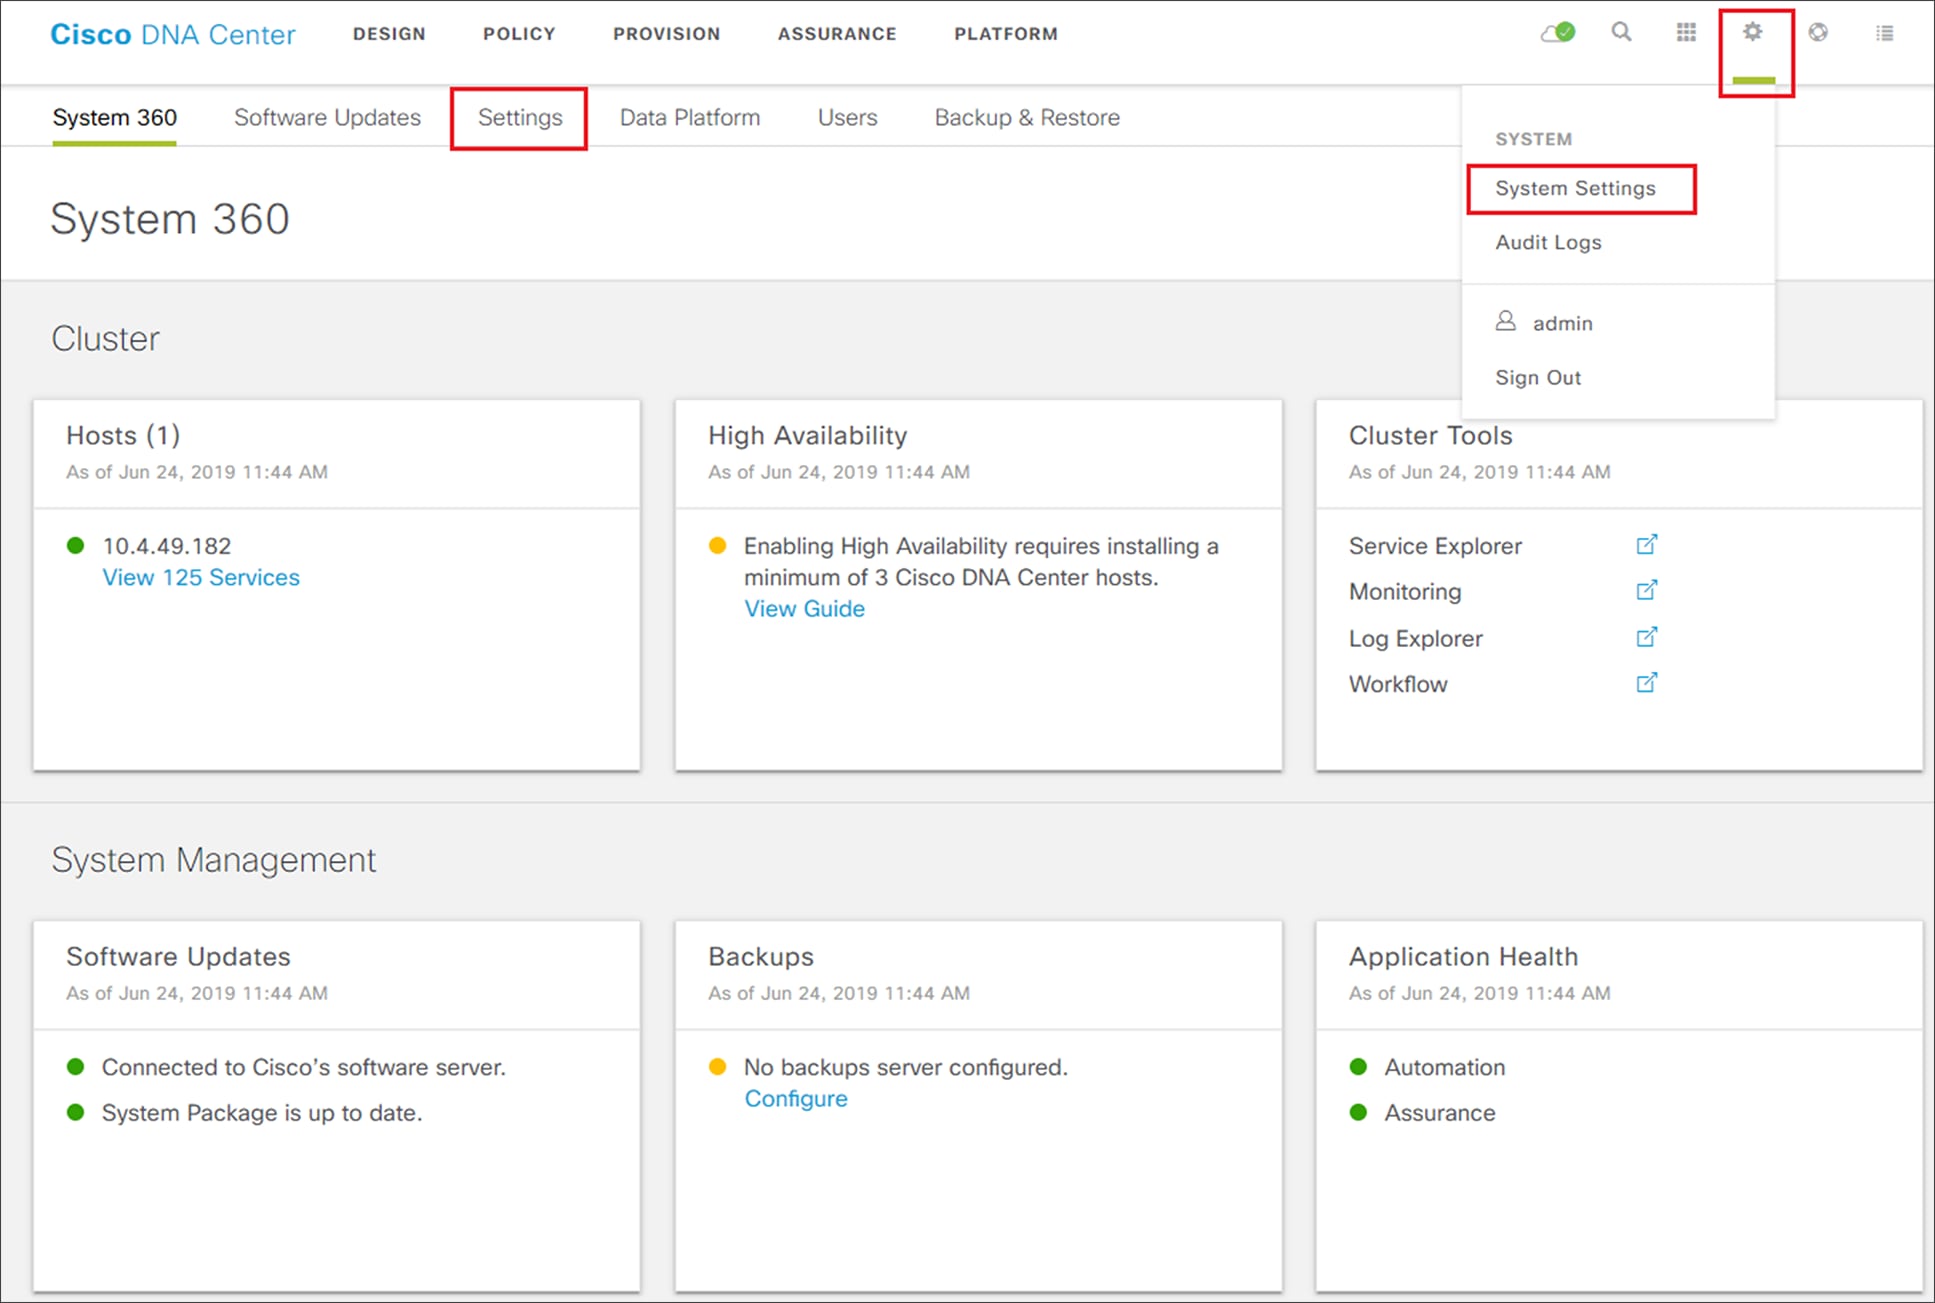
Task: Click the Assurance health entry
Action: [1440, 1113]
